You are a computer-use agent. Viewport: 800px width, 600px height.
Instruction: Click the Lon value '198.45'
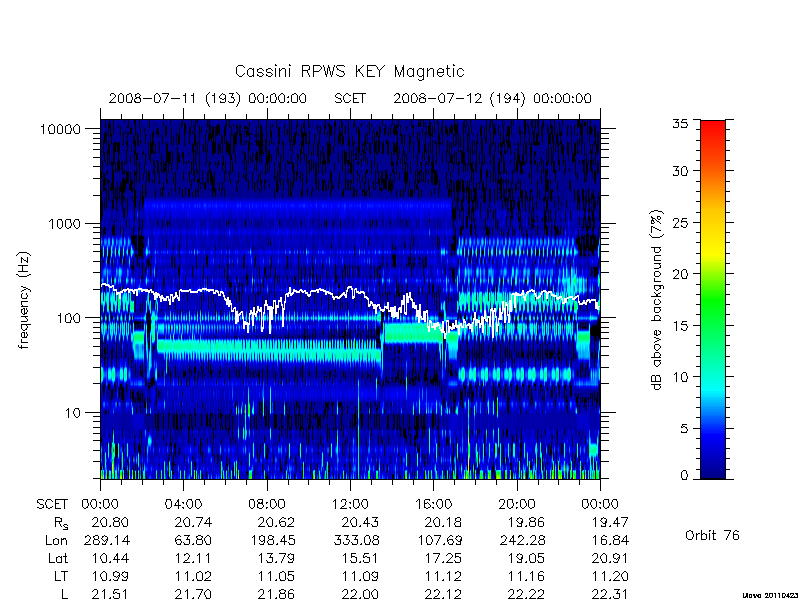point(272,540)
